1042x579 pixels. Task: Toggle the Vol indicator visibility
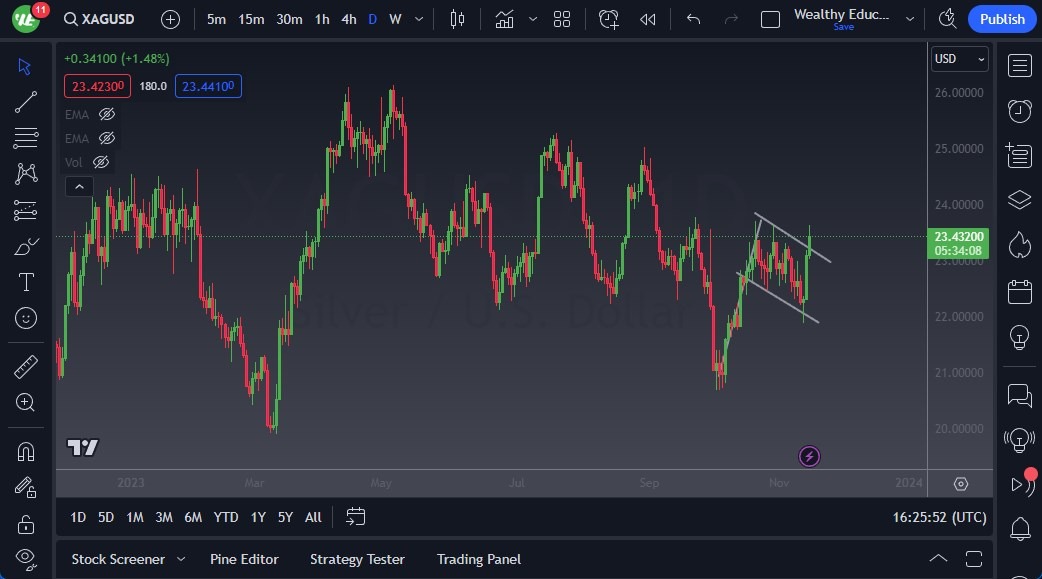point(101,162)
